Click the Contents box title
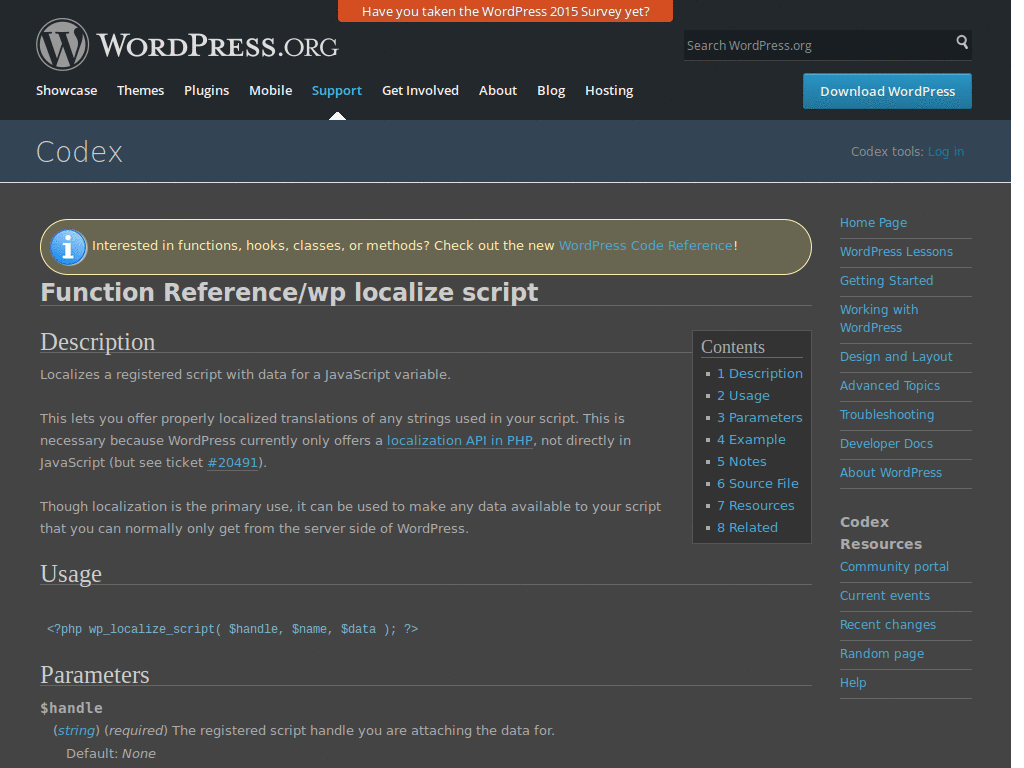1024x768 pixels. [x=733, y=347]
